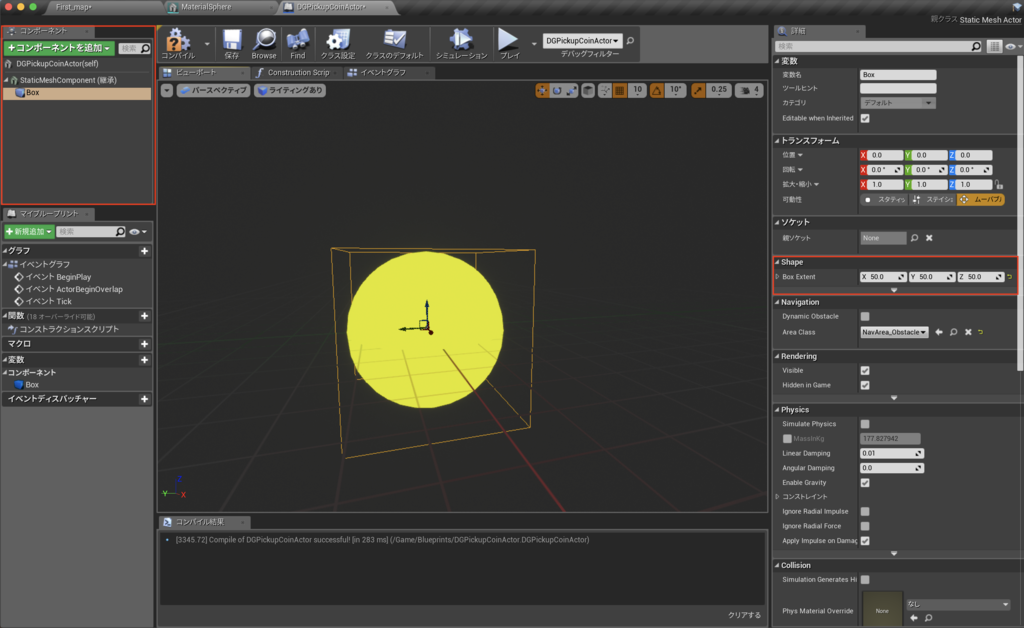Collapse the トランスフォーム section

778,141
